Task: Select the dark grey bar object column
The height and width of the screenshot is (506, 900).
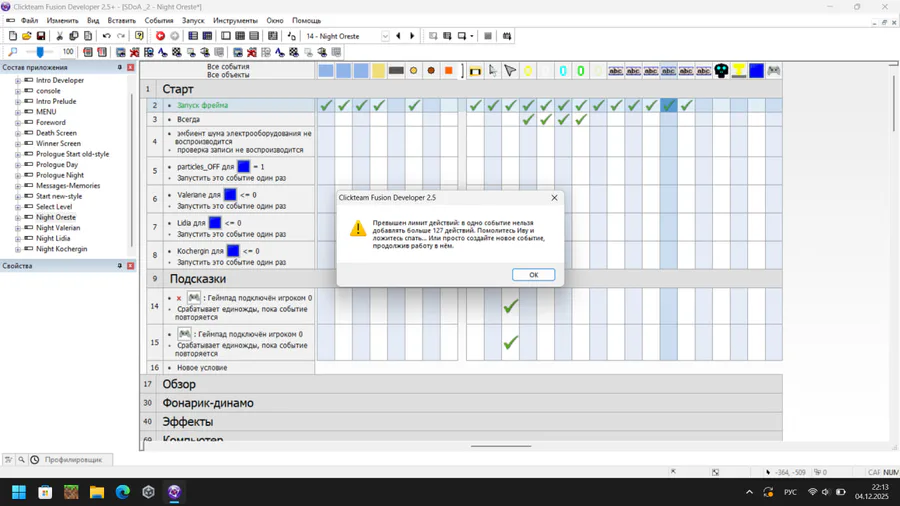Action: (396, 71)
